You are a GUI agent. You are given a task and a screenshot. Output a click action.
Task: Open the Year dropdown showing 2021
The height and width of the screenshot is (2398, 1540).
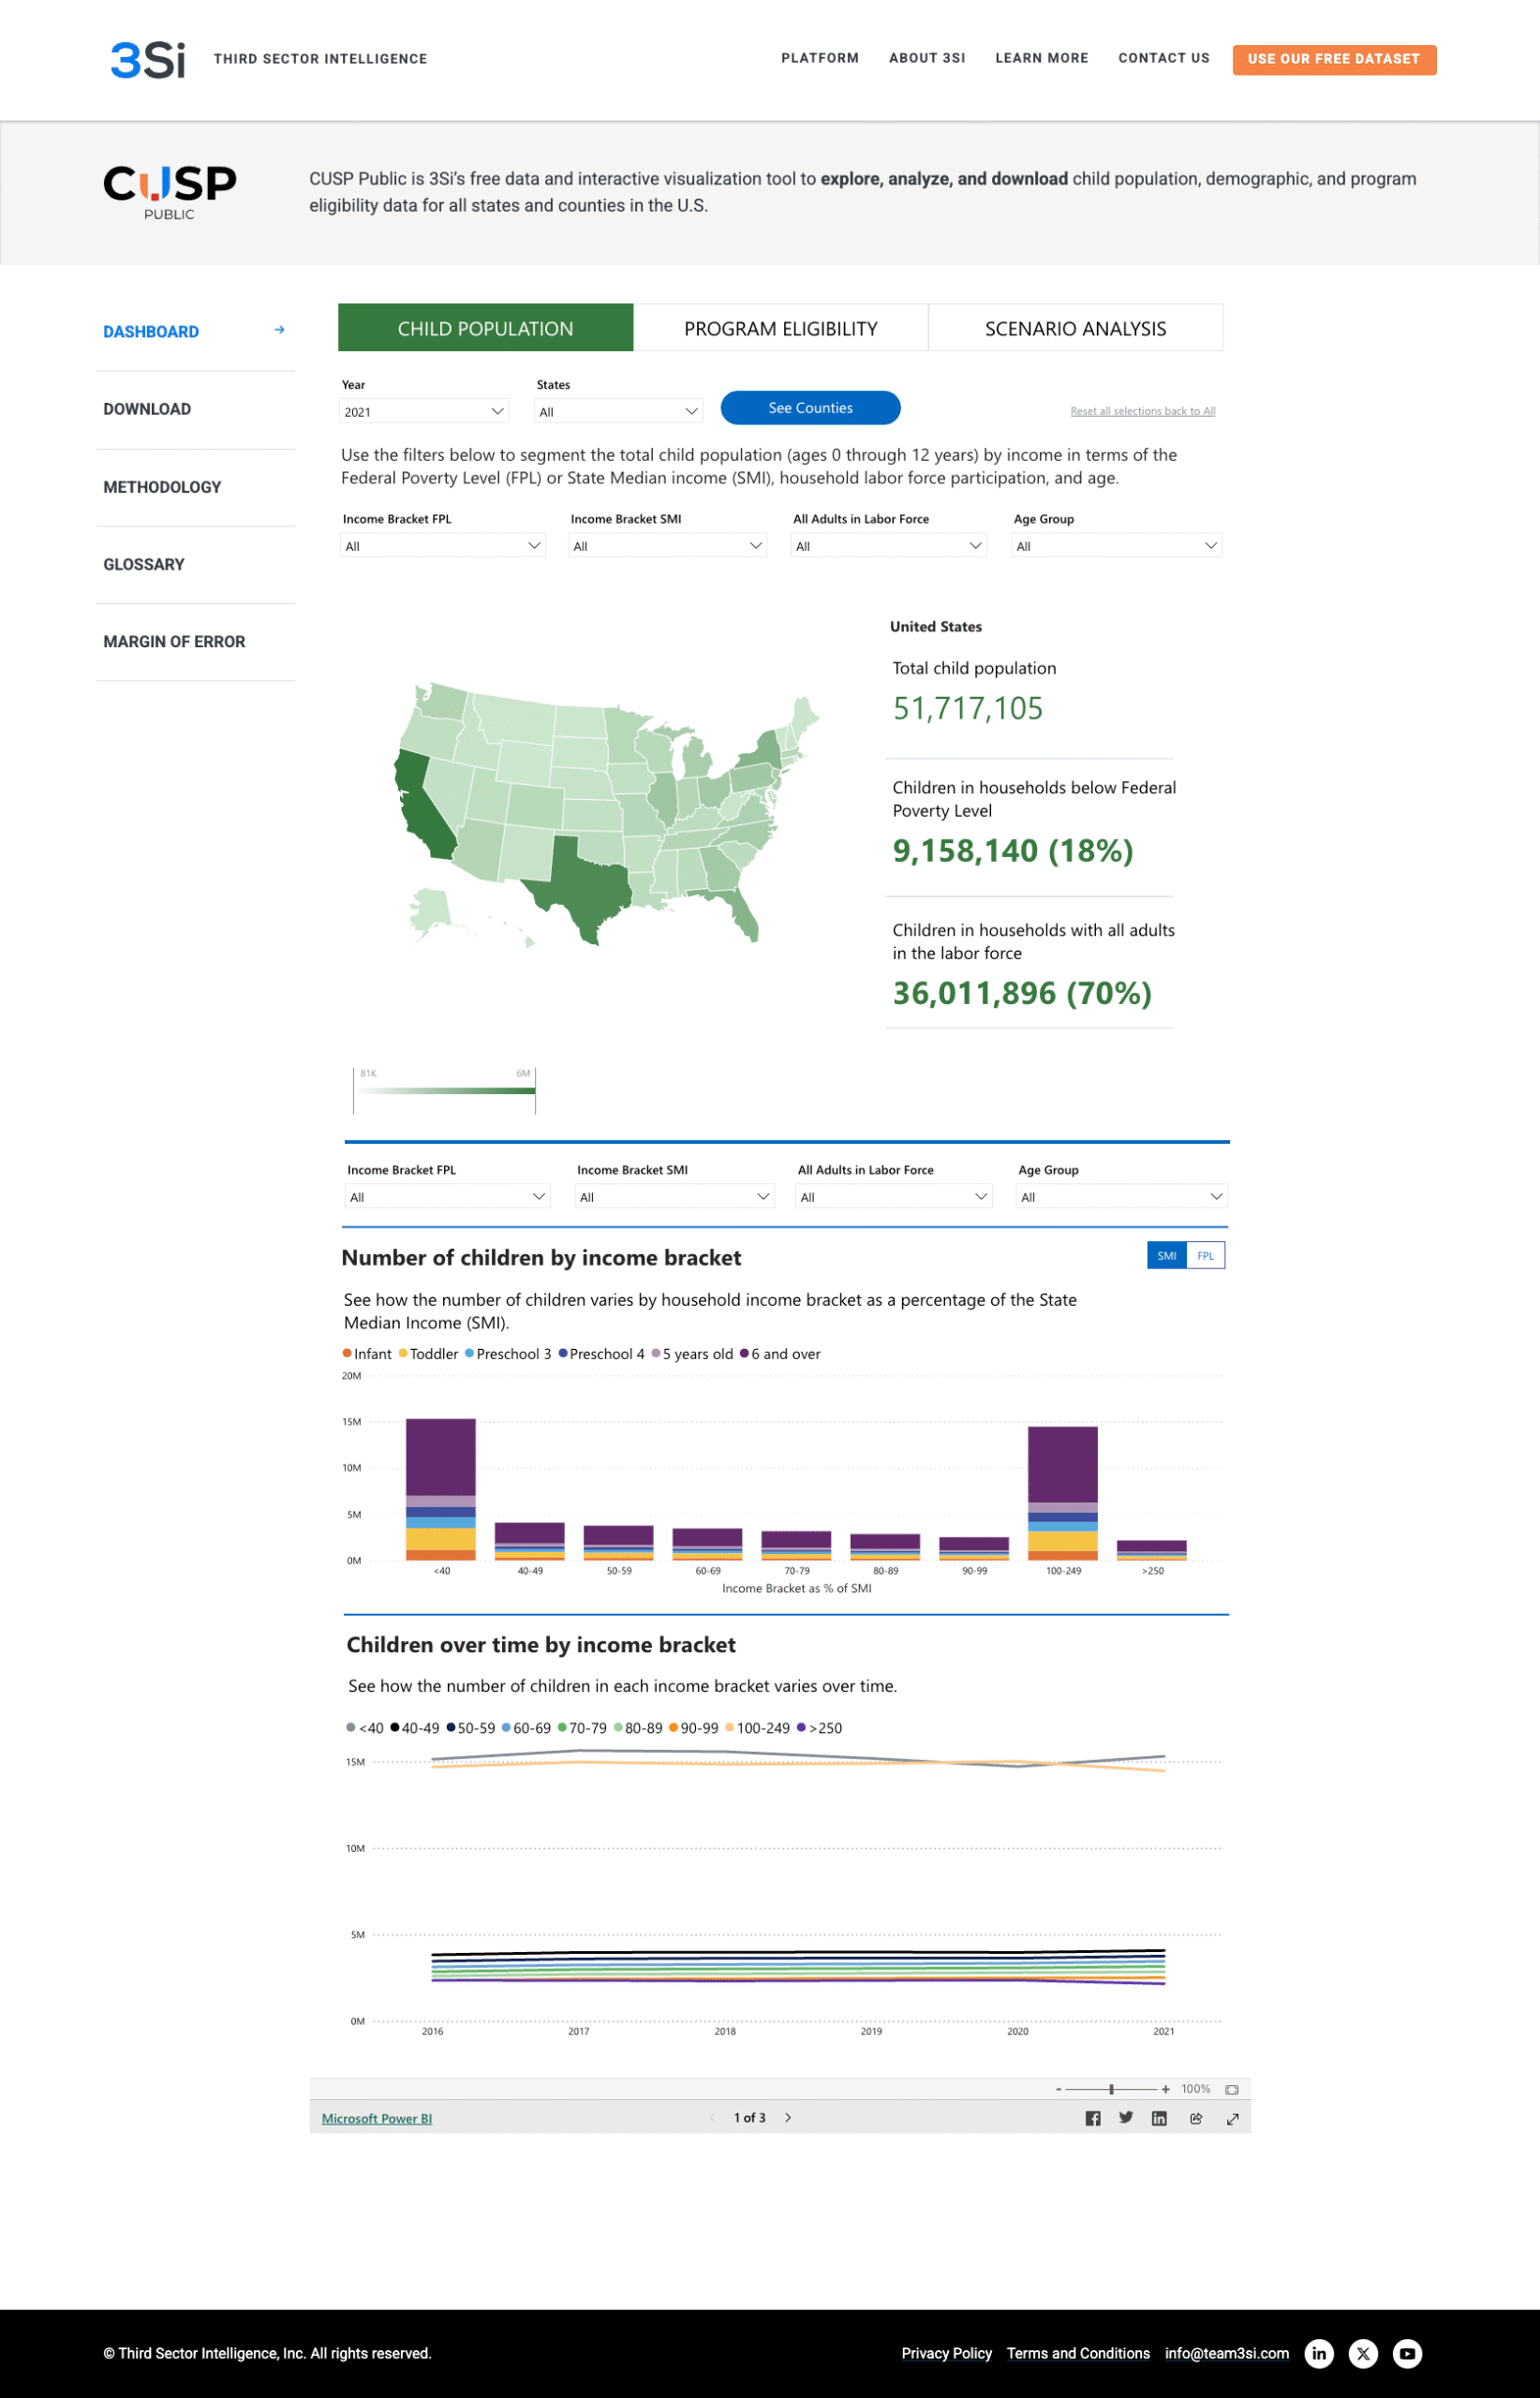click(x=424, y=411)
